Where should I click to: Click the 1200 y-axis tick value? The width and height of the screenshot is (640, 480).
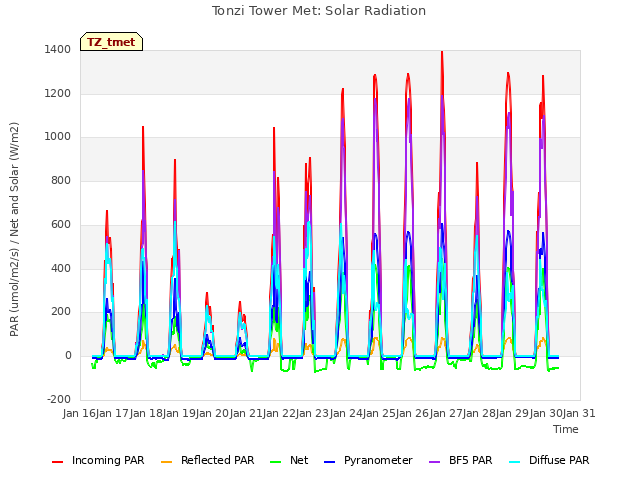(x=58, y=93)
